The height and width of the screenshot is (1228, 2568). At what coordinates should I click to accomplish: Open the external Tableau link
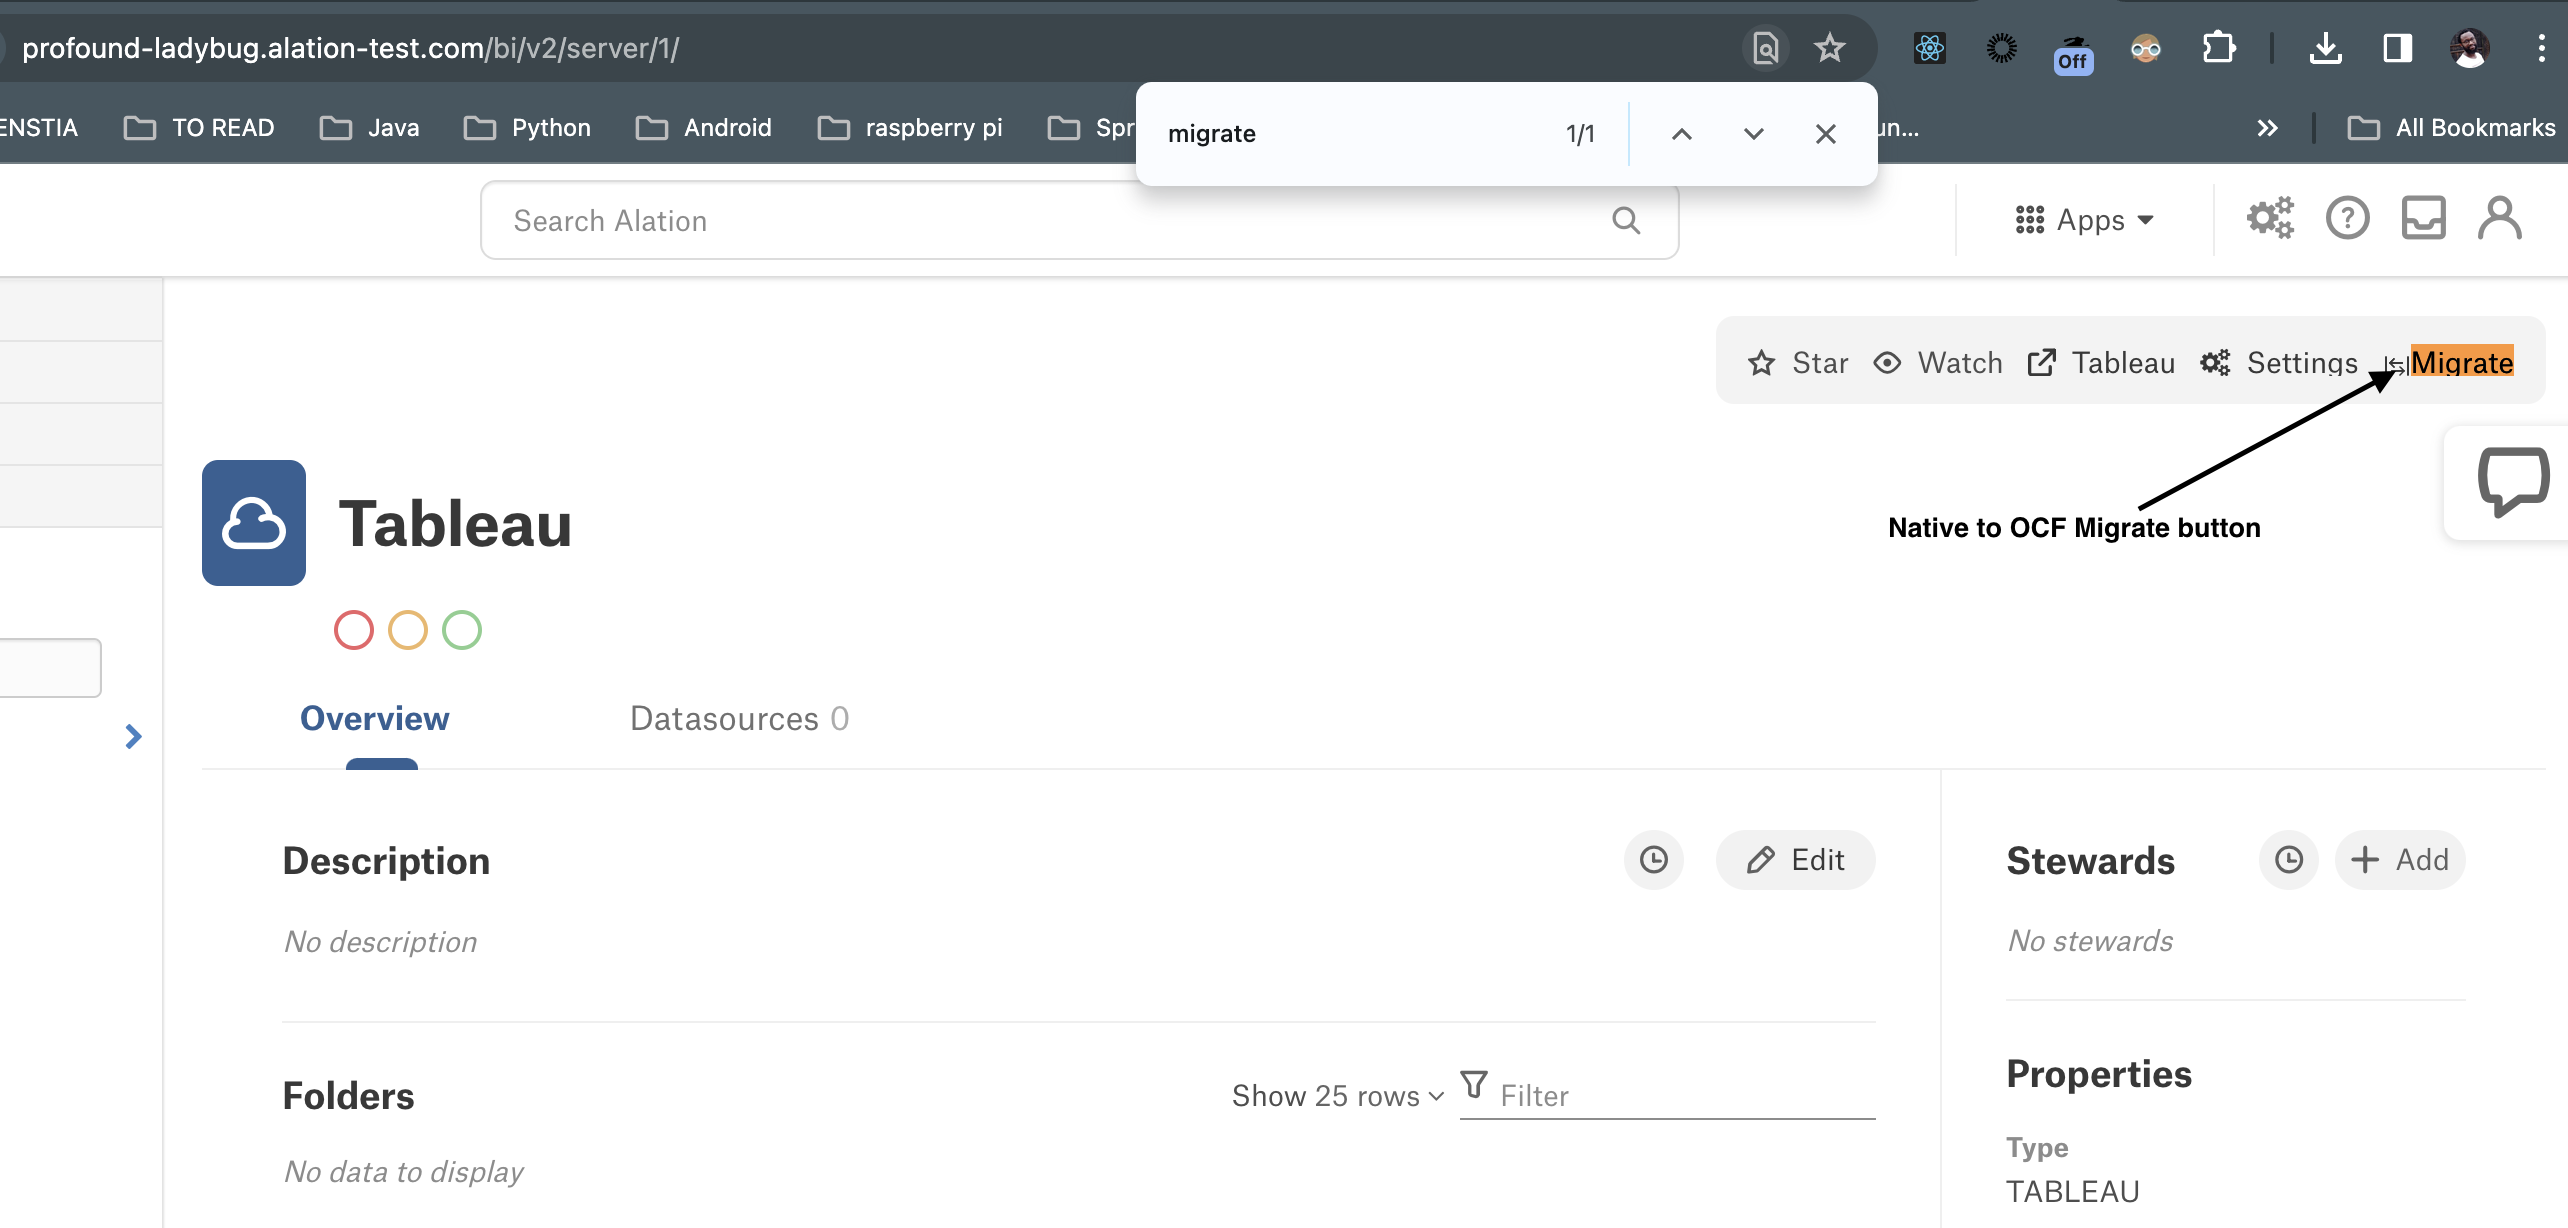[x=2101, y=362]
